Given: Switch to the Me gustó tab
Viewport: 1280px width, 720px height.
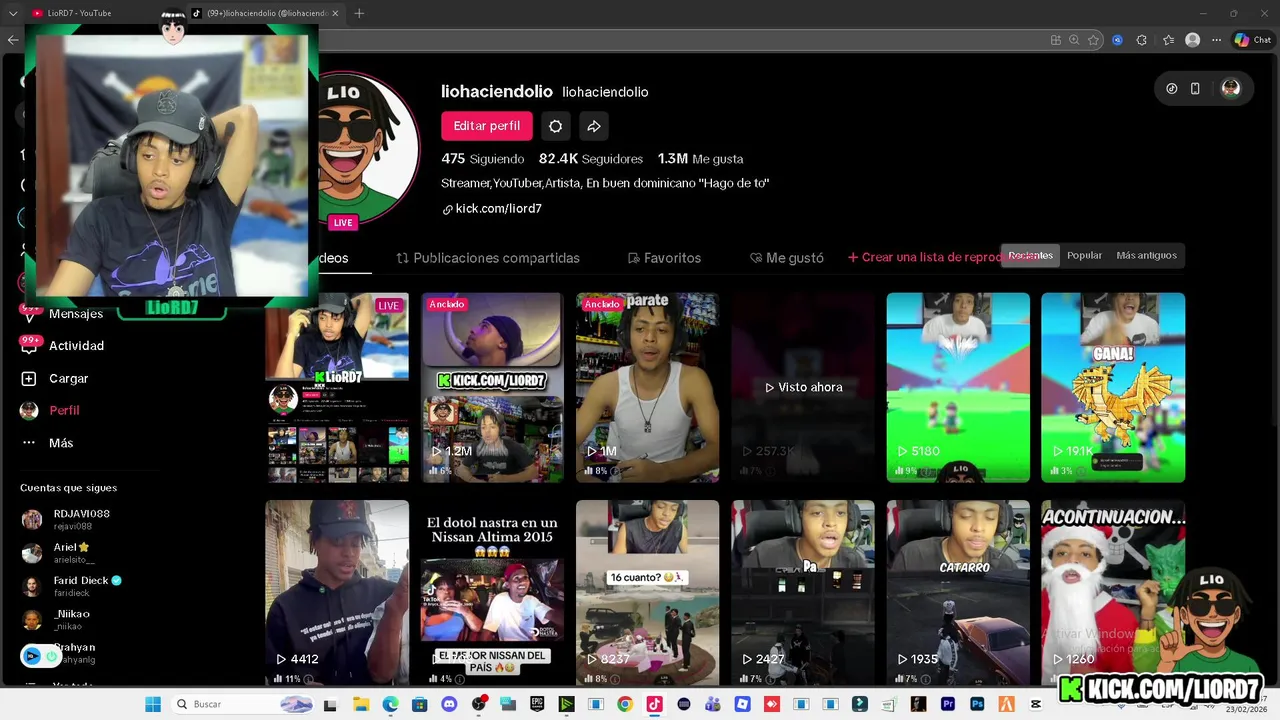Looking at the screenshot, I should (x=787, y=258).
